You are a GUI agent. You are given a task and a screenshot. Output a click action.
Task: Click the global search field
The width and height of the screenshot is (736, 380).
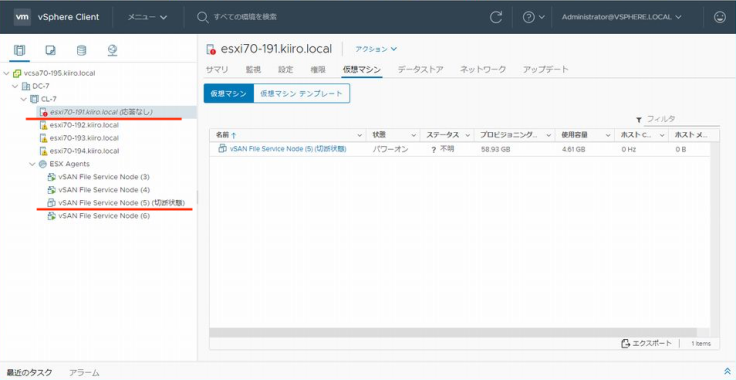click(x=244, y=17)
